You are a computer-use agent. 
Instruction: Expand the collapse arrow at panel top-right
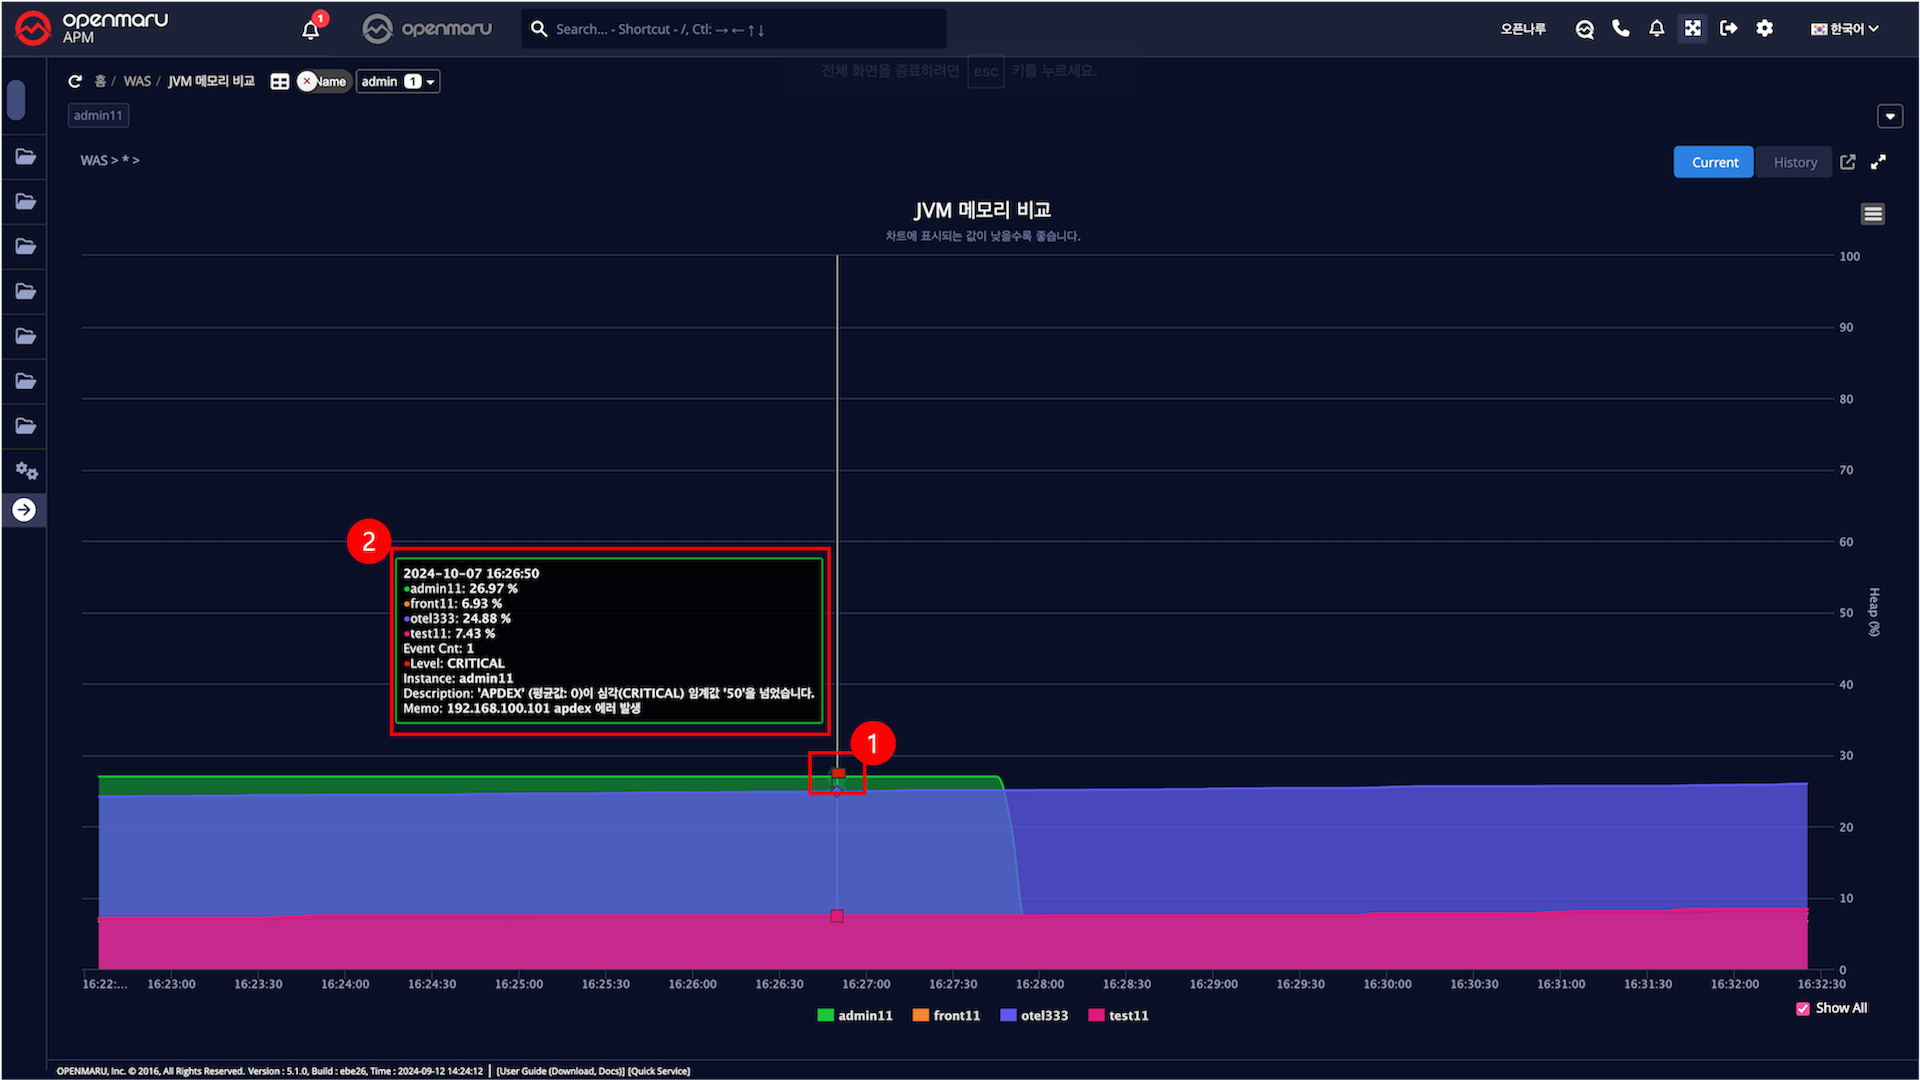click(1890, 116)
